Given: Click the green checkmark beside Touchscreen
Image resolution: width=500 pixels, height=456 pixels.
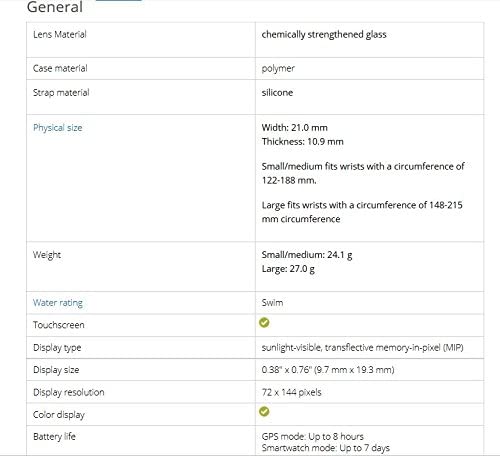Looking at the screenshot, I should (264, 323).
